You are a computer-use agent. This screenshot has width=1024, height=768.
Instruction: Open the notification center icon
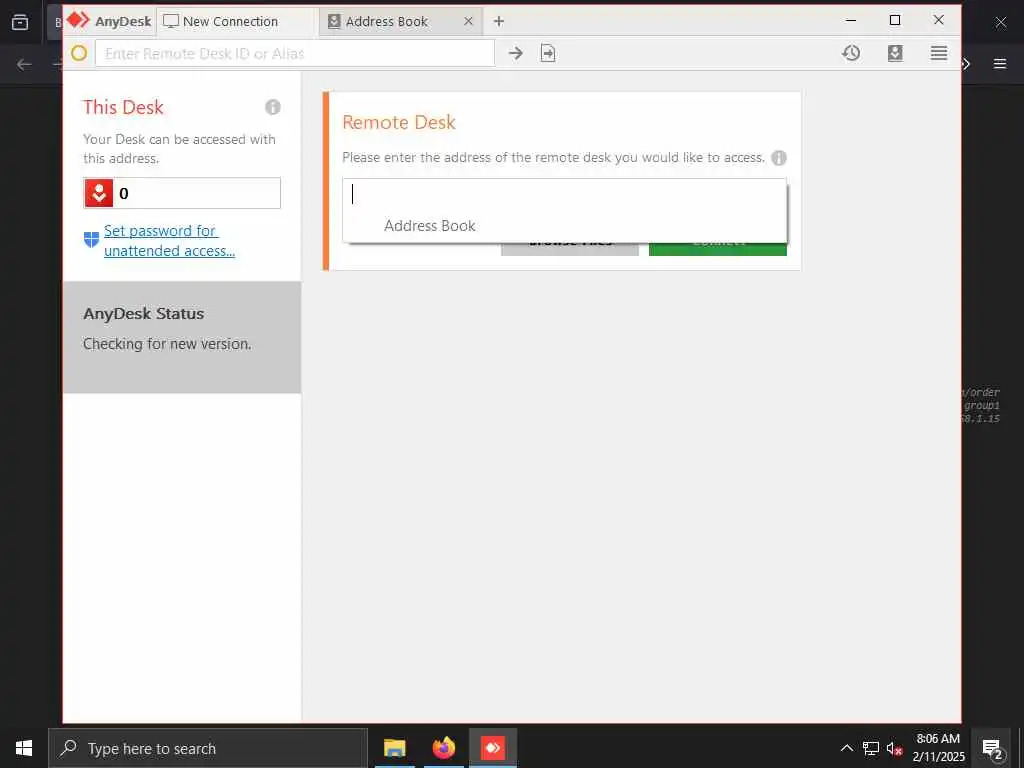(x=992, y=748)
